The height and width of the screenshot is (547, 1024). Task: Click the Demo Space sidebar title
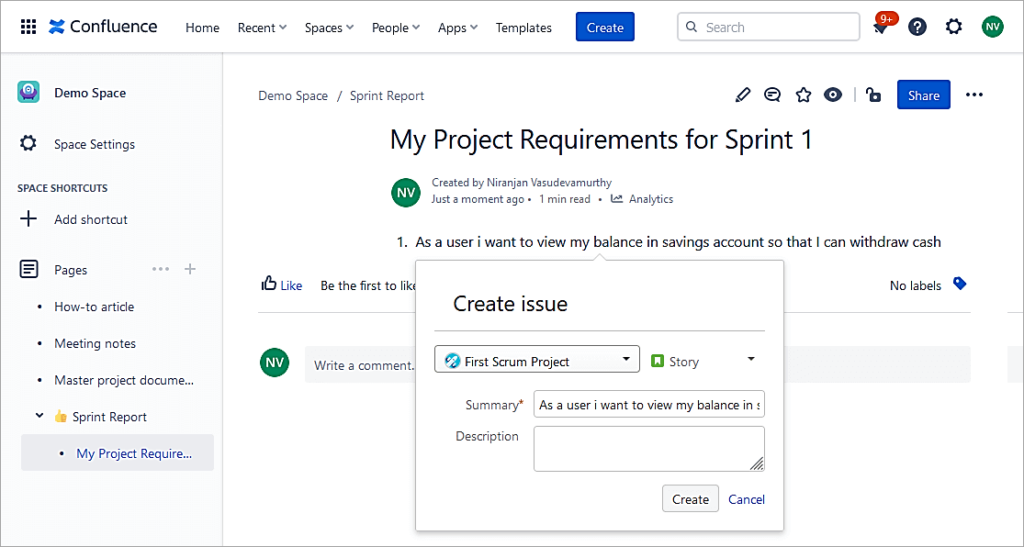(90, 93)
